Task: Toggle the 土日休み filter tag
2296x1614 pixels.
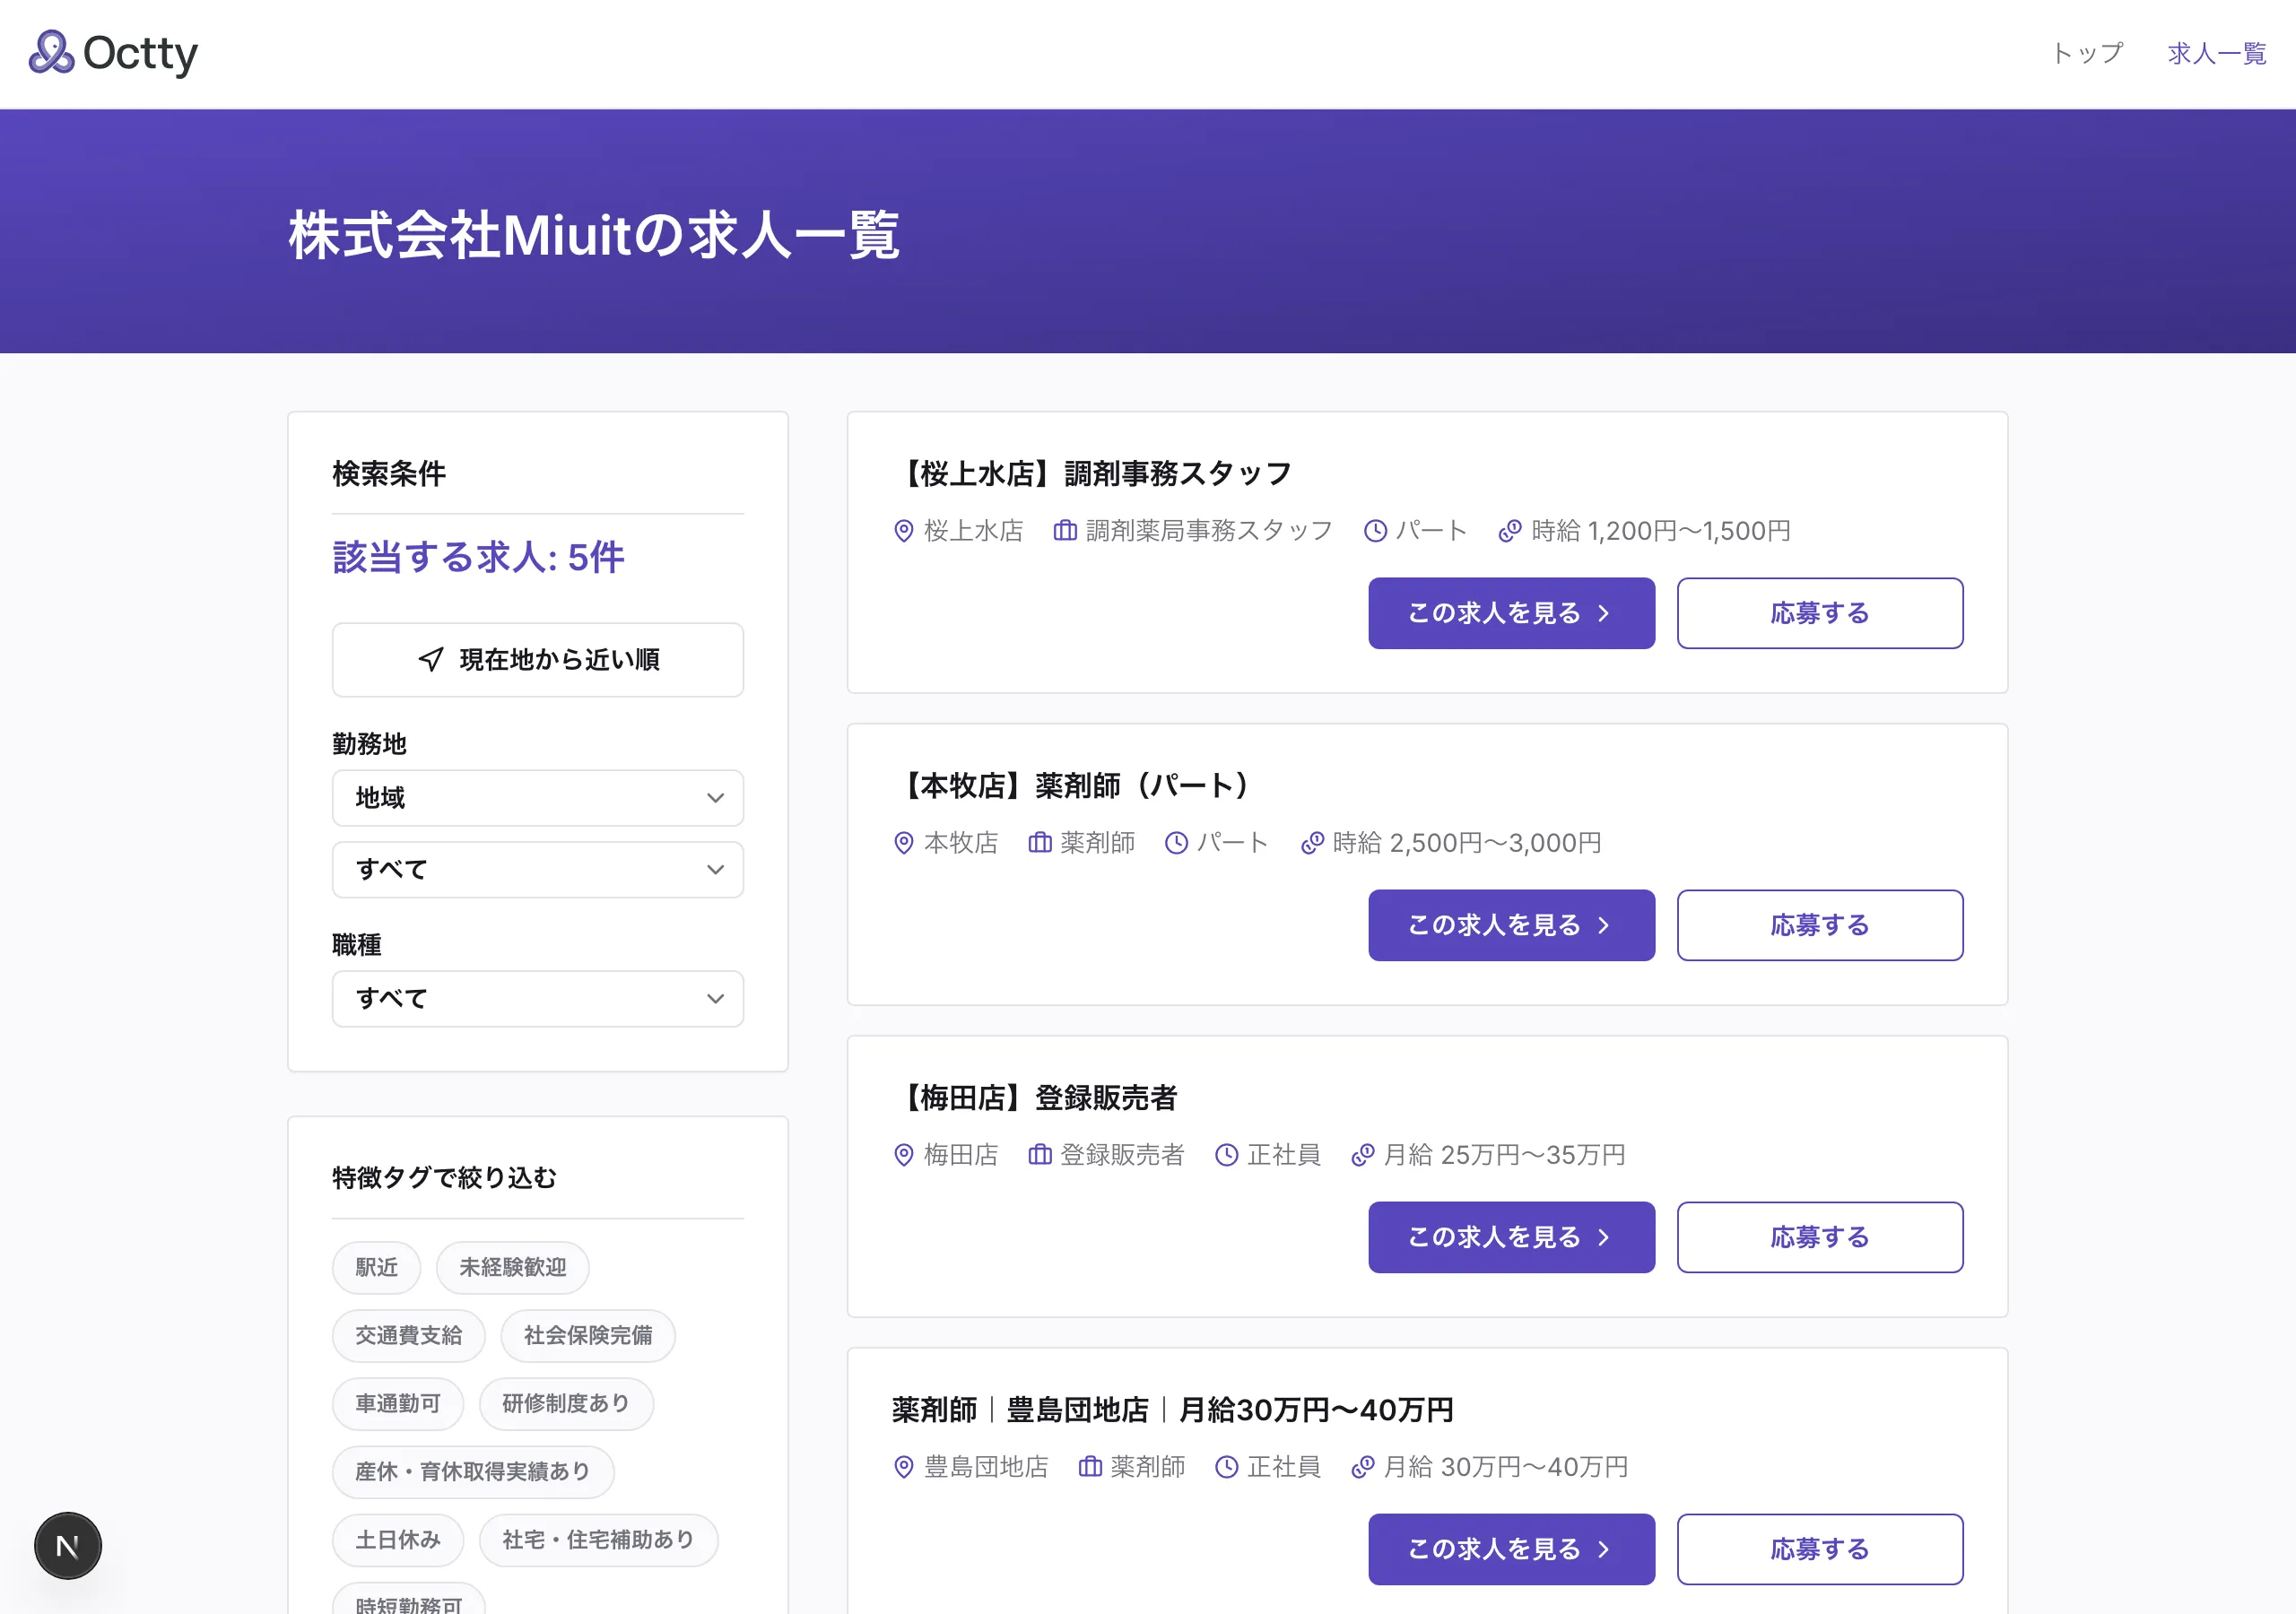Action: tap(397, 1540)
